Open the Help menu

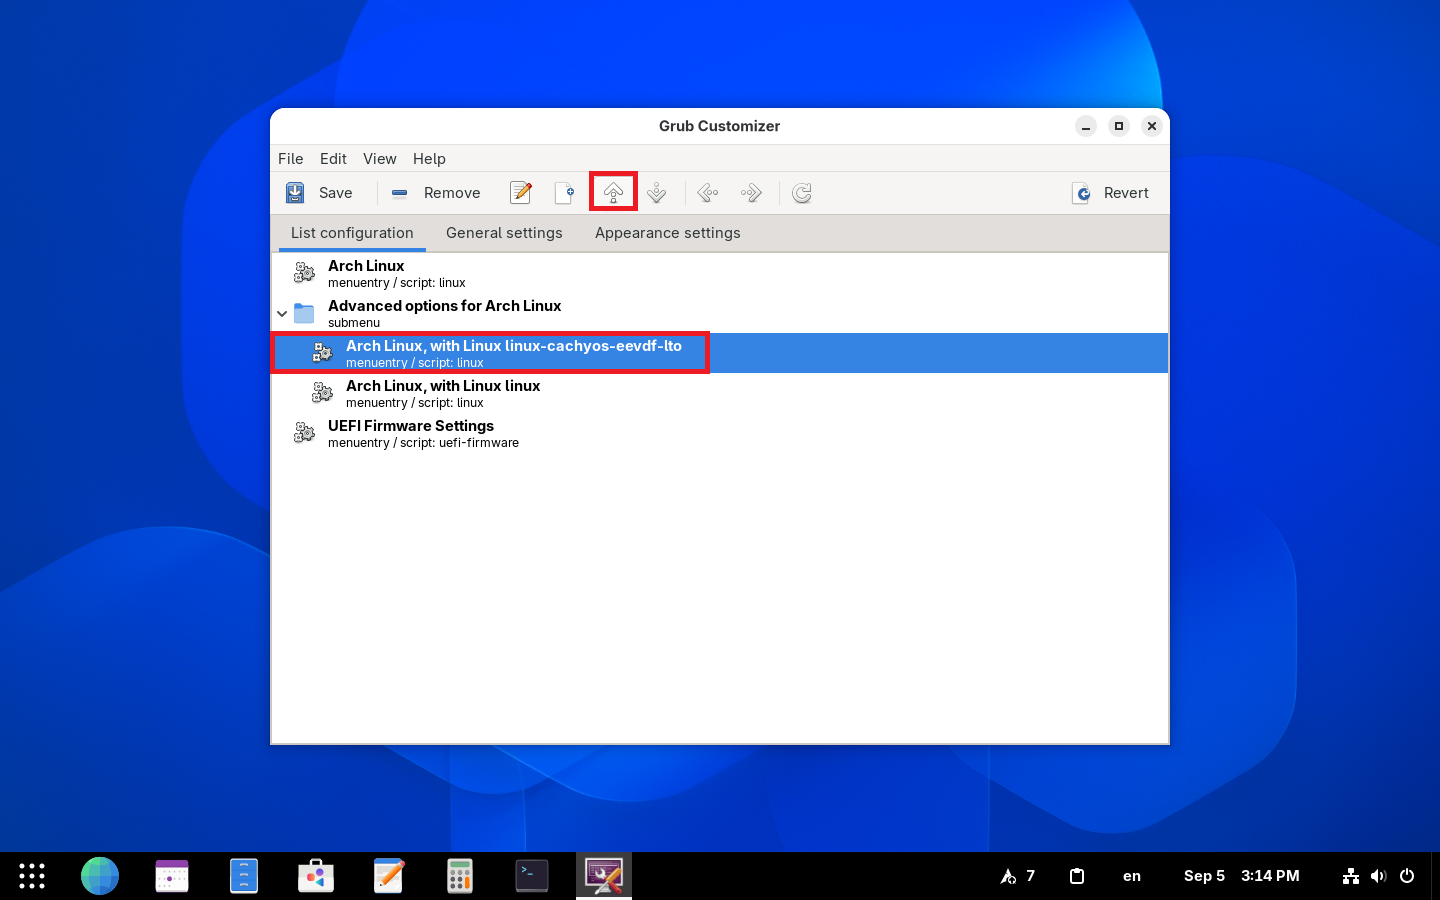coord(429,159)
